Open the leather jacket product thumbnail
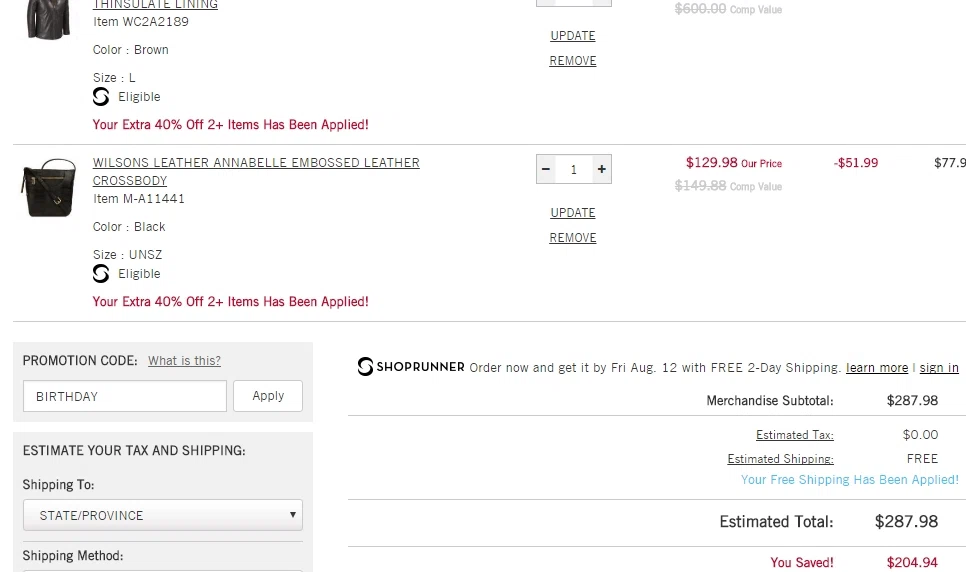Screen dimensions: 966x572 tap(48, 20)
